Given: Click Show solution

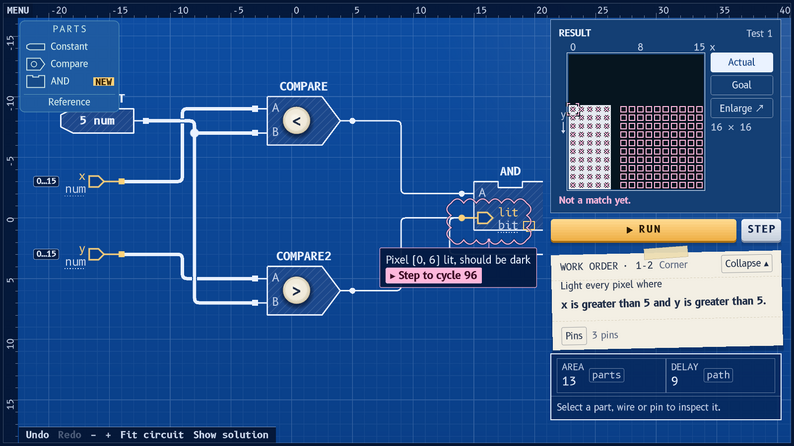Looking at the screenshot, I should click(x=231, y=435).
